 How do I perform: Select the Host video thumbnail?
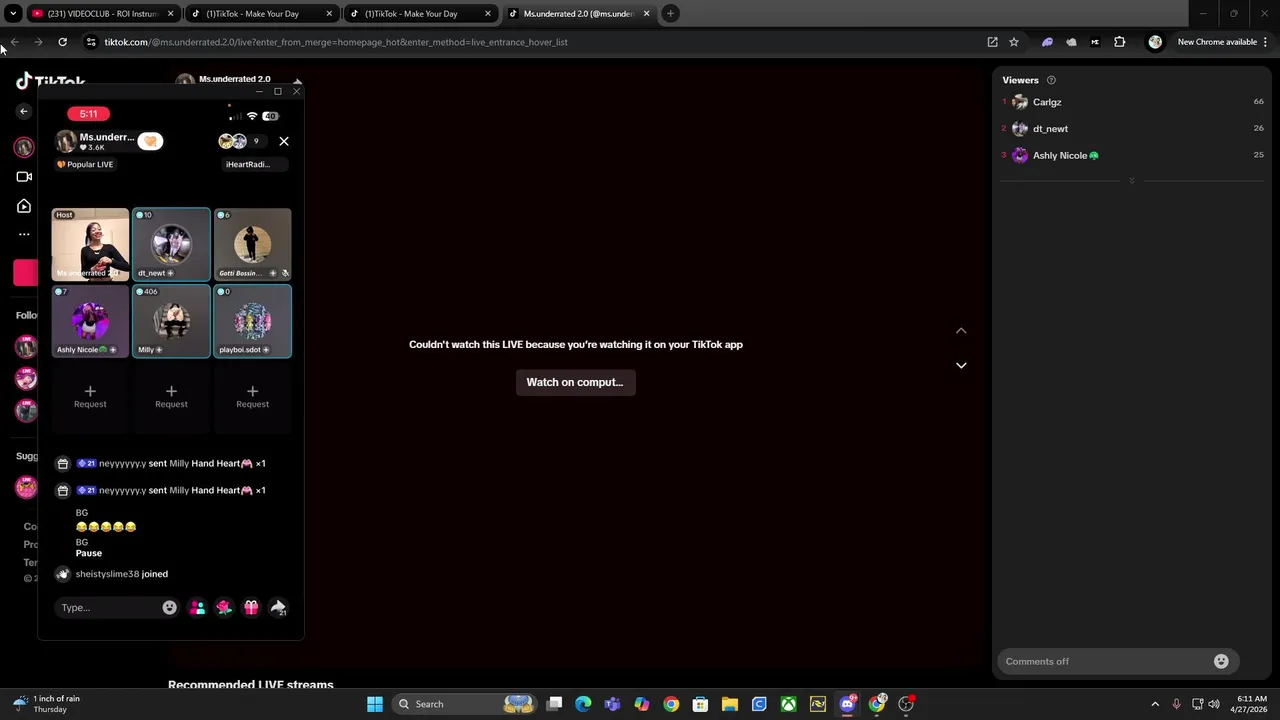(x=90, y=244)
